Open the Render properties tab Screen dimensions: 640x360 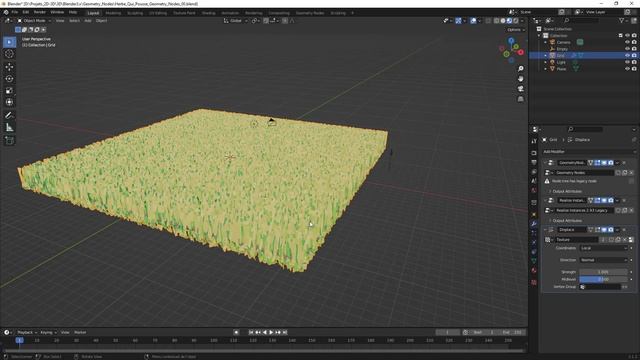(534, 153)
